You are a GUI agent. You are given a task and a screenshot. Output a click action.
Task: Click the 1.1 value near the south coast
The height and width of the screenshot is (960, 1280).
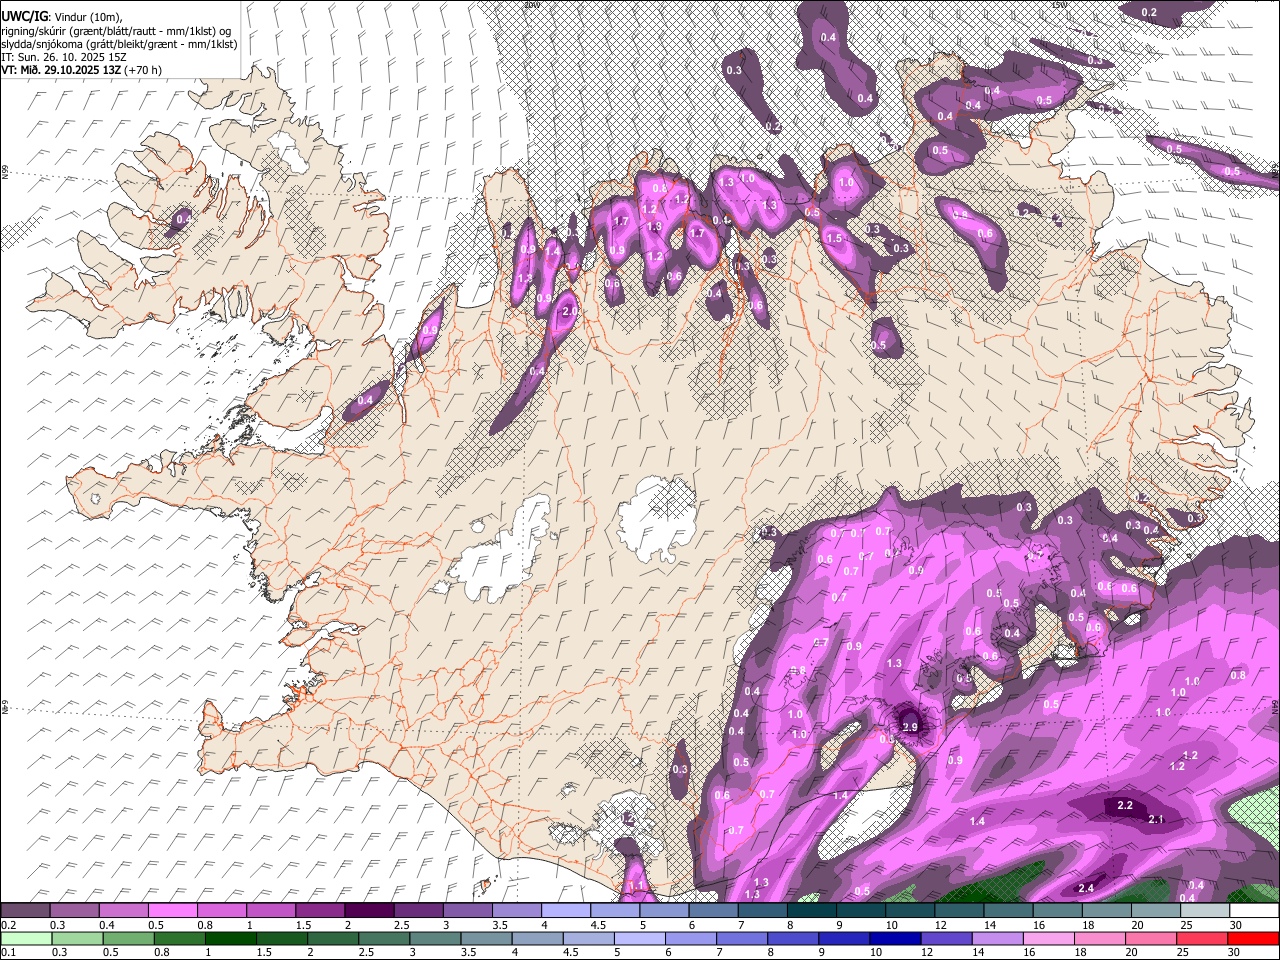pyautogui.click(x=637, y=886)
